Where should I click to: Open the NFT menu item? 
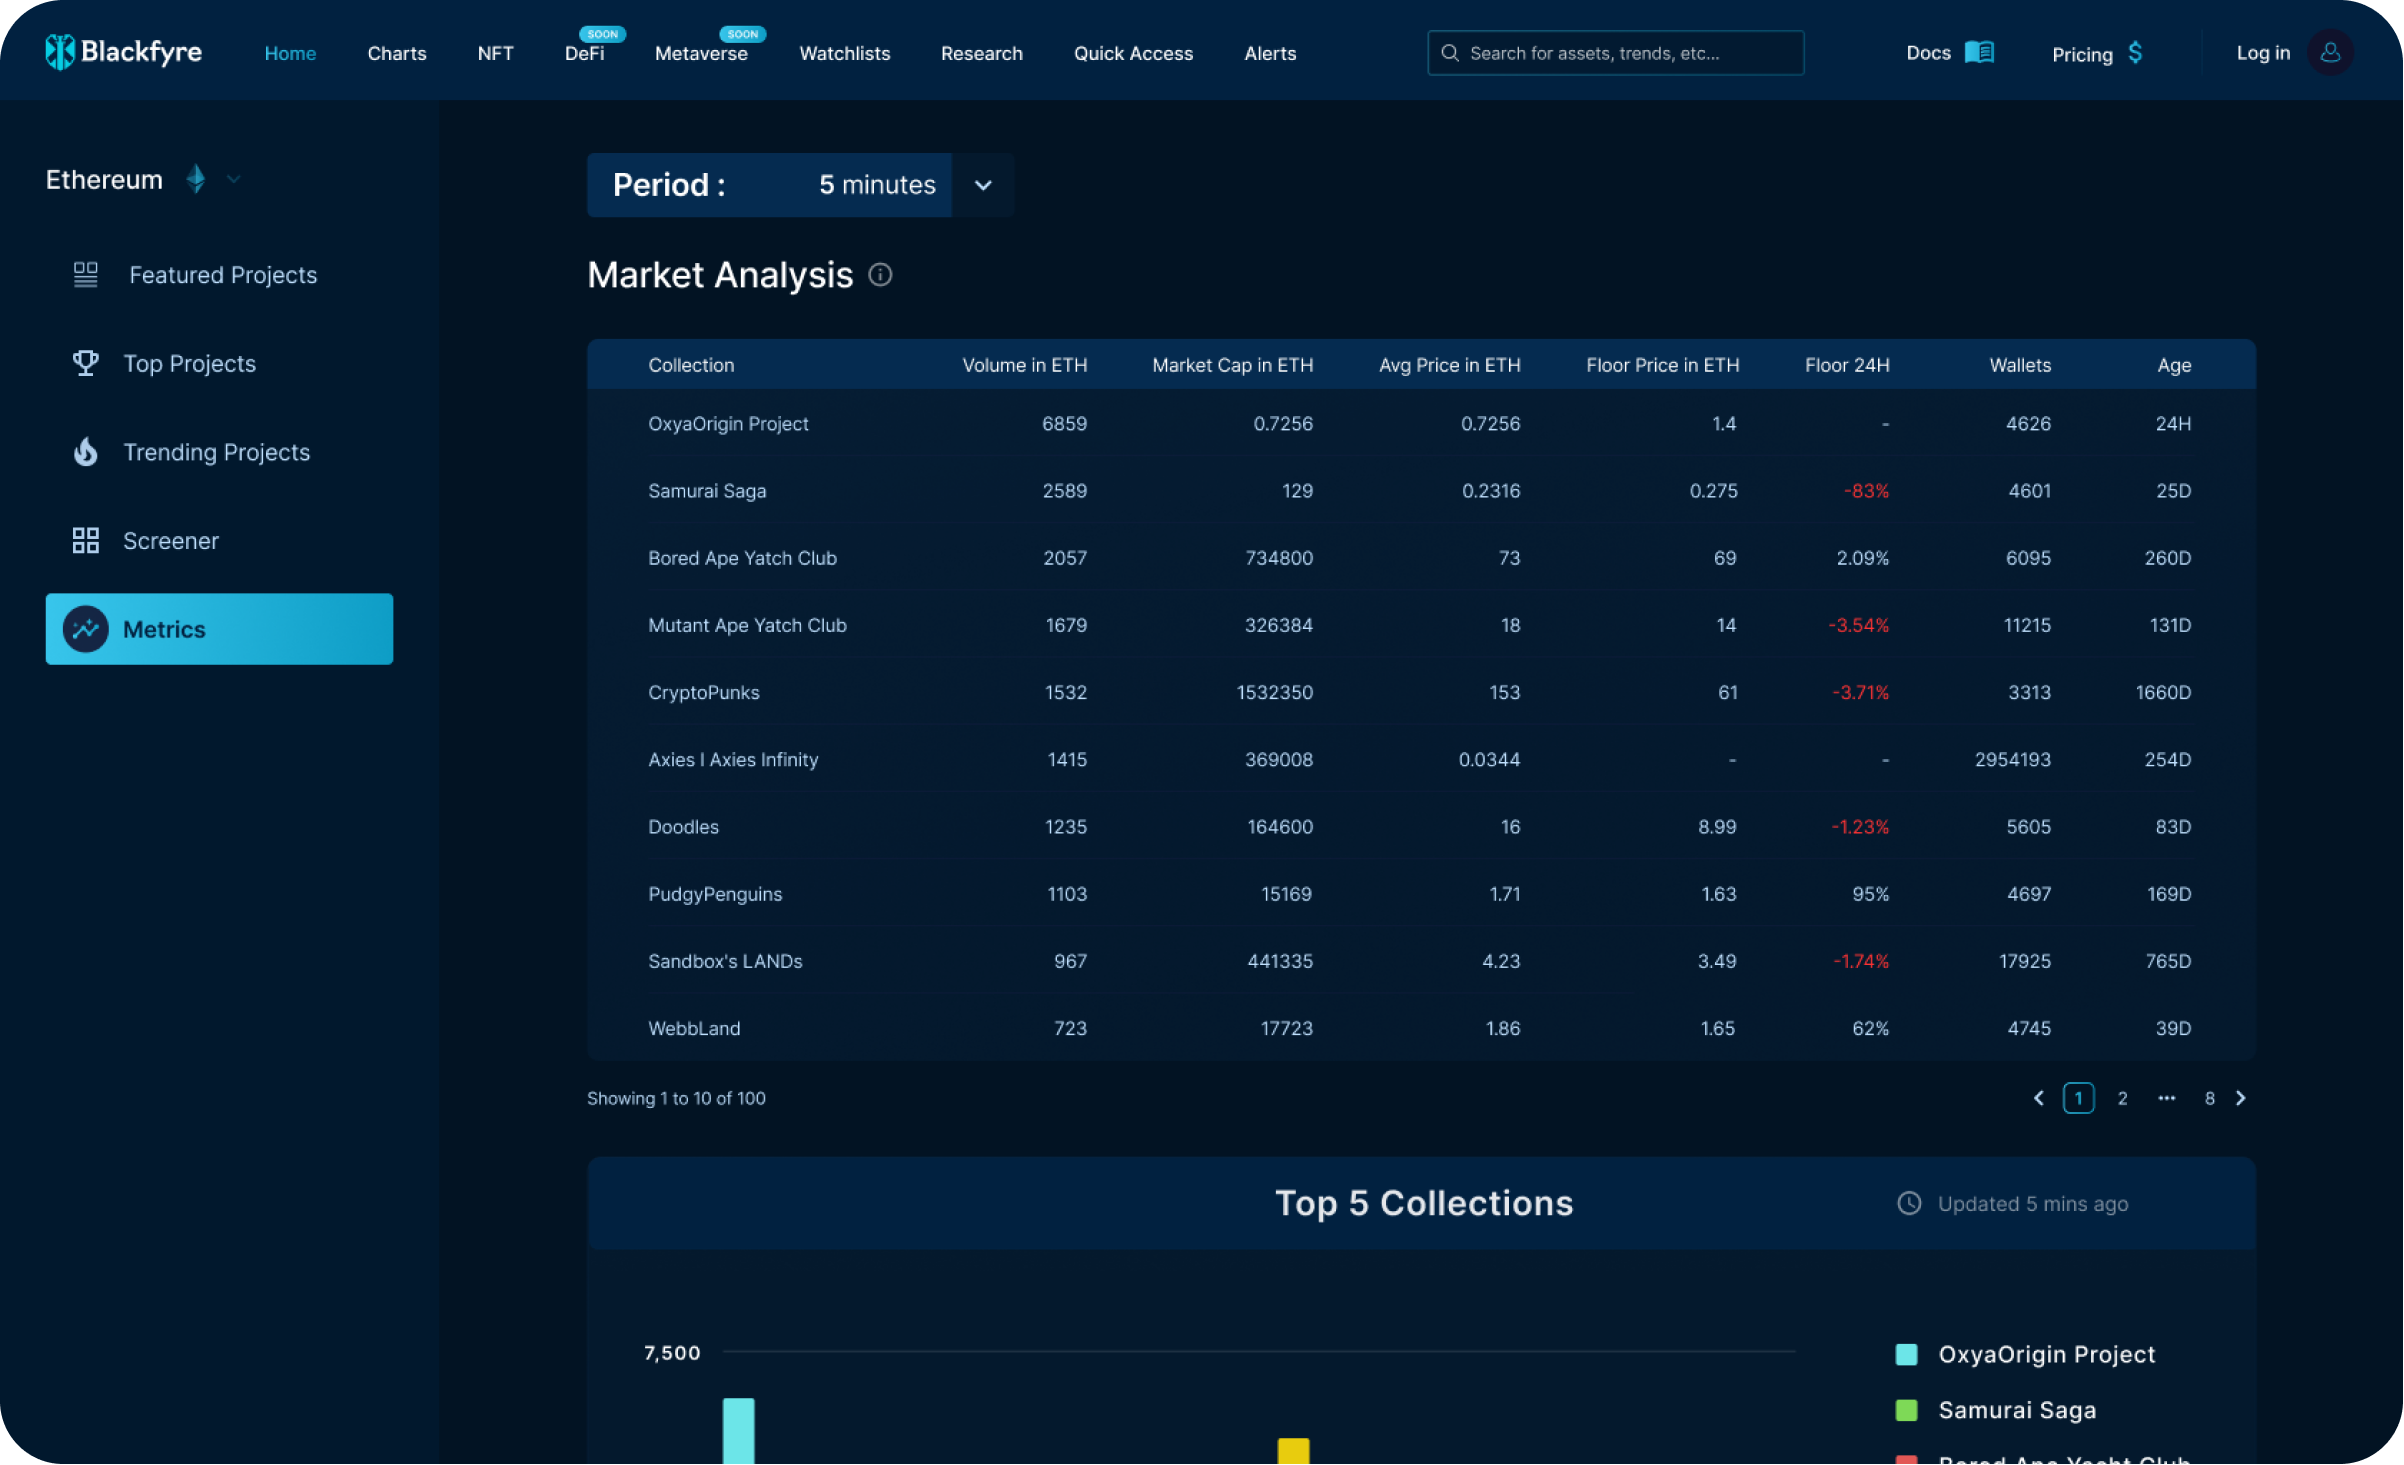pos(495,53)
